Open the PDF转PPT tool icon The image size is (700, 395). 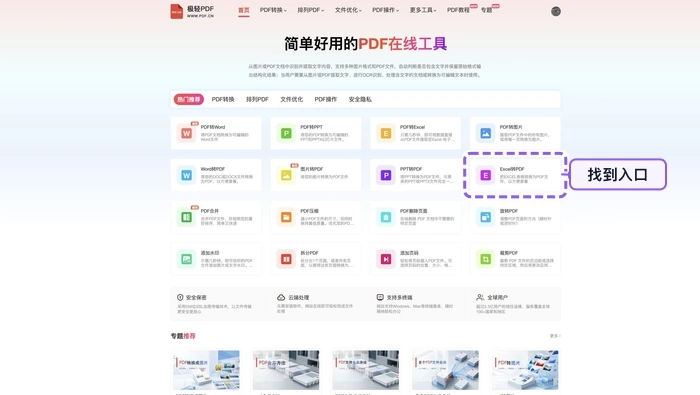coord(286,133)
